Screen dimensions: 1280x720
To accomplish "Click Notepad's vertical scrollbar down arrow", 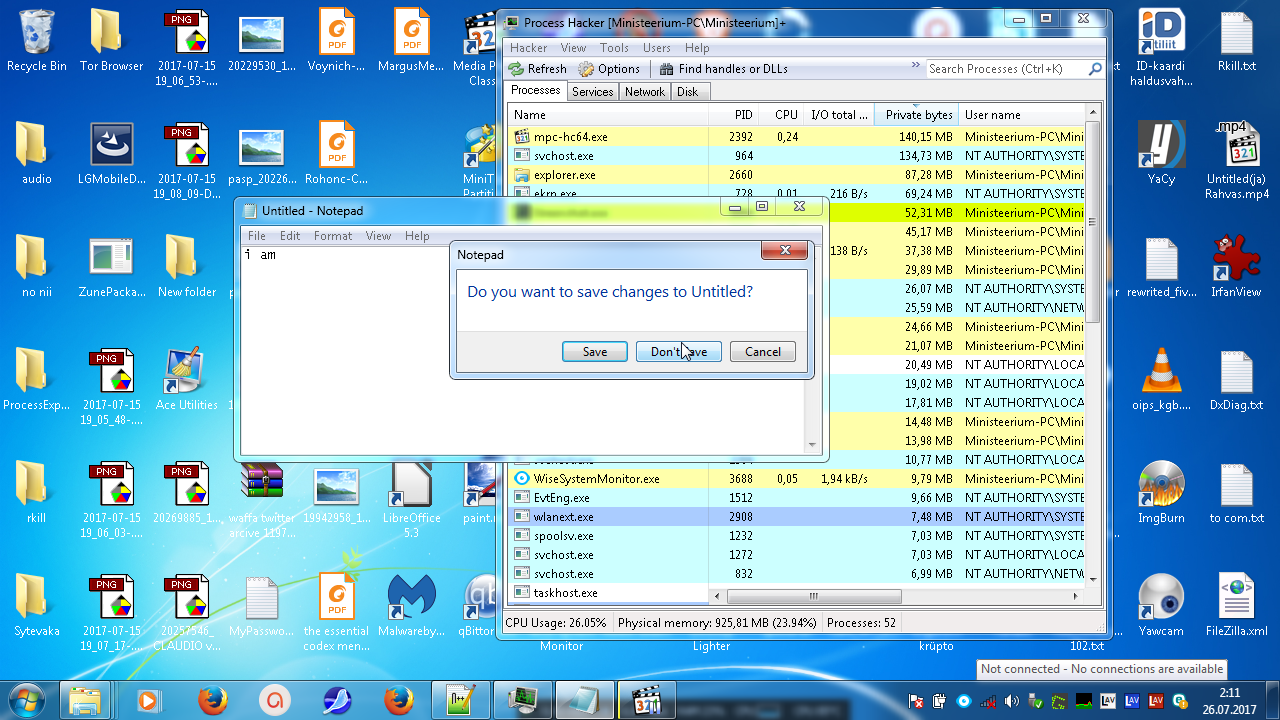I will click(x=812, y=446).
